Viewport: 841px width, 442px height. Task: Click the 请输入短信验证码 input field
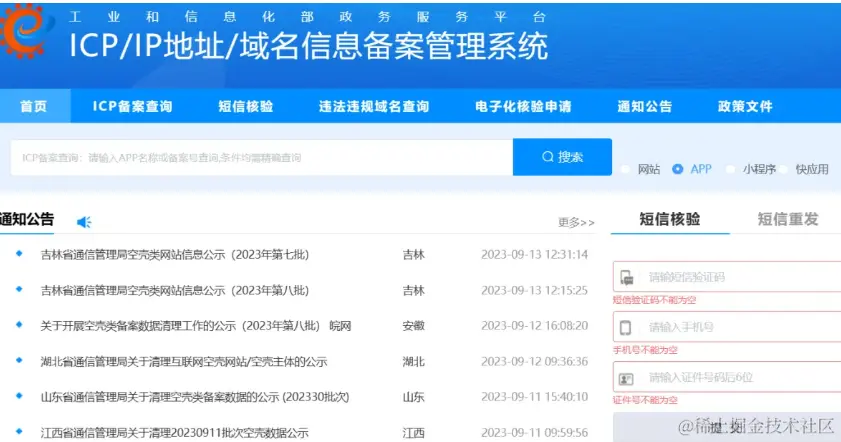click(727, 277)
